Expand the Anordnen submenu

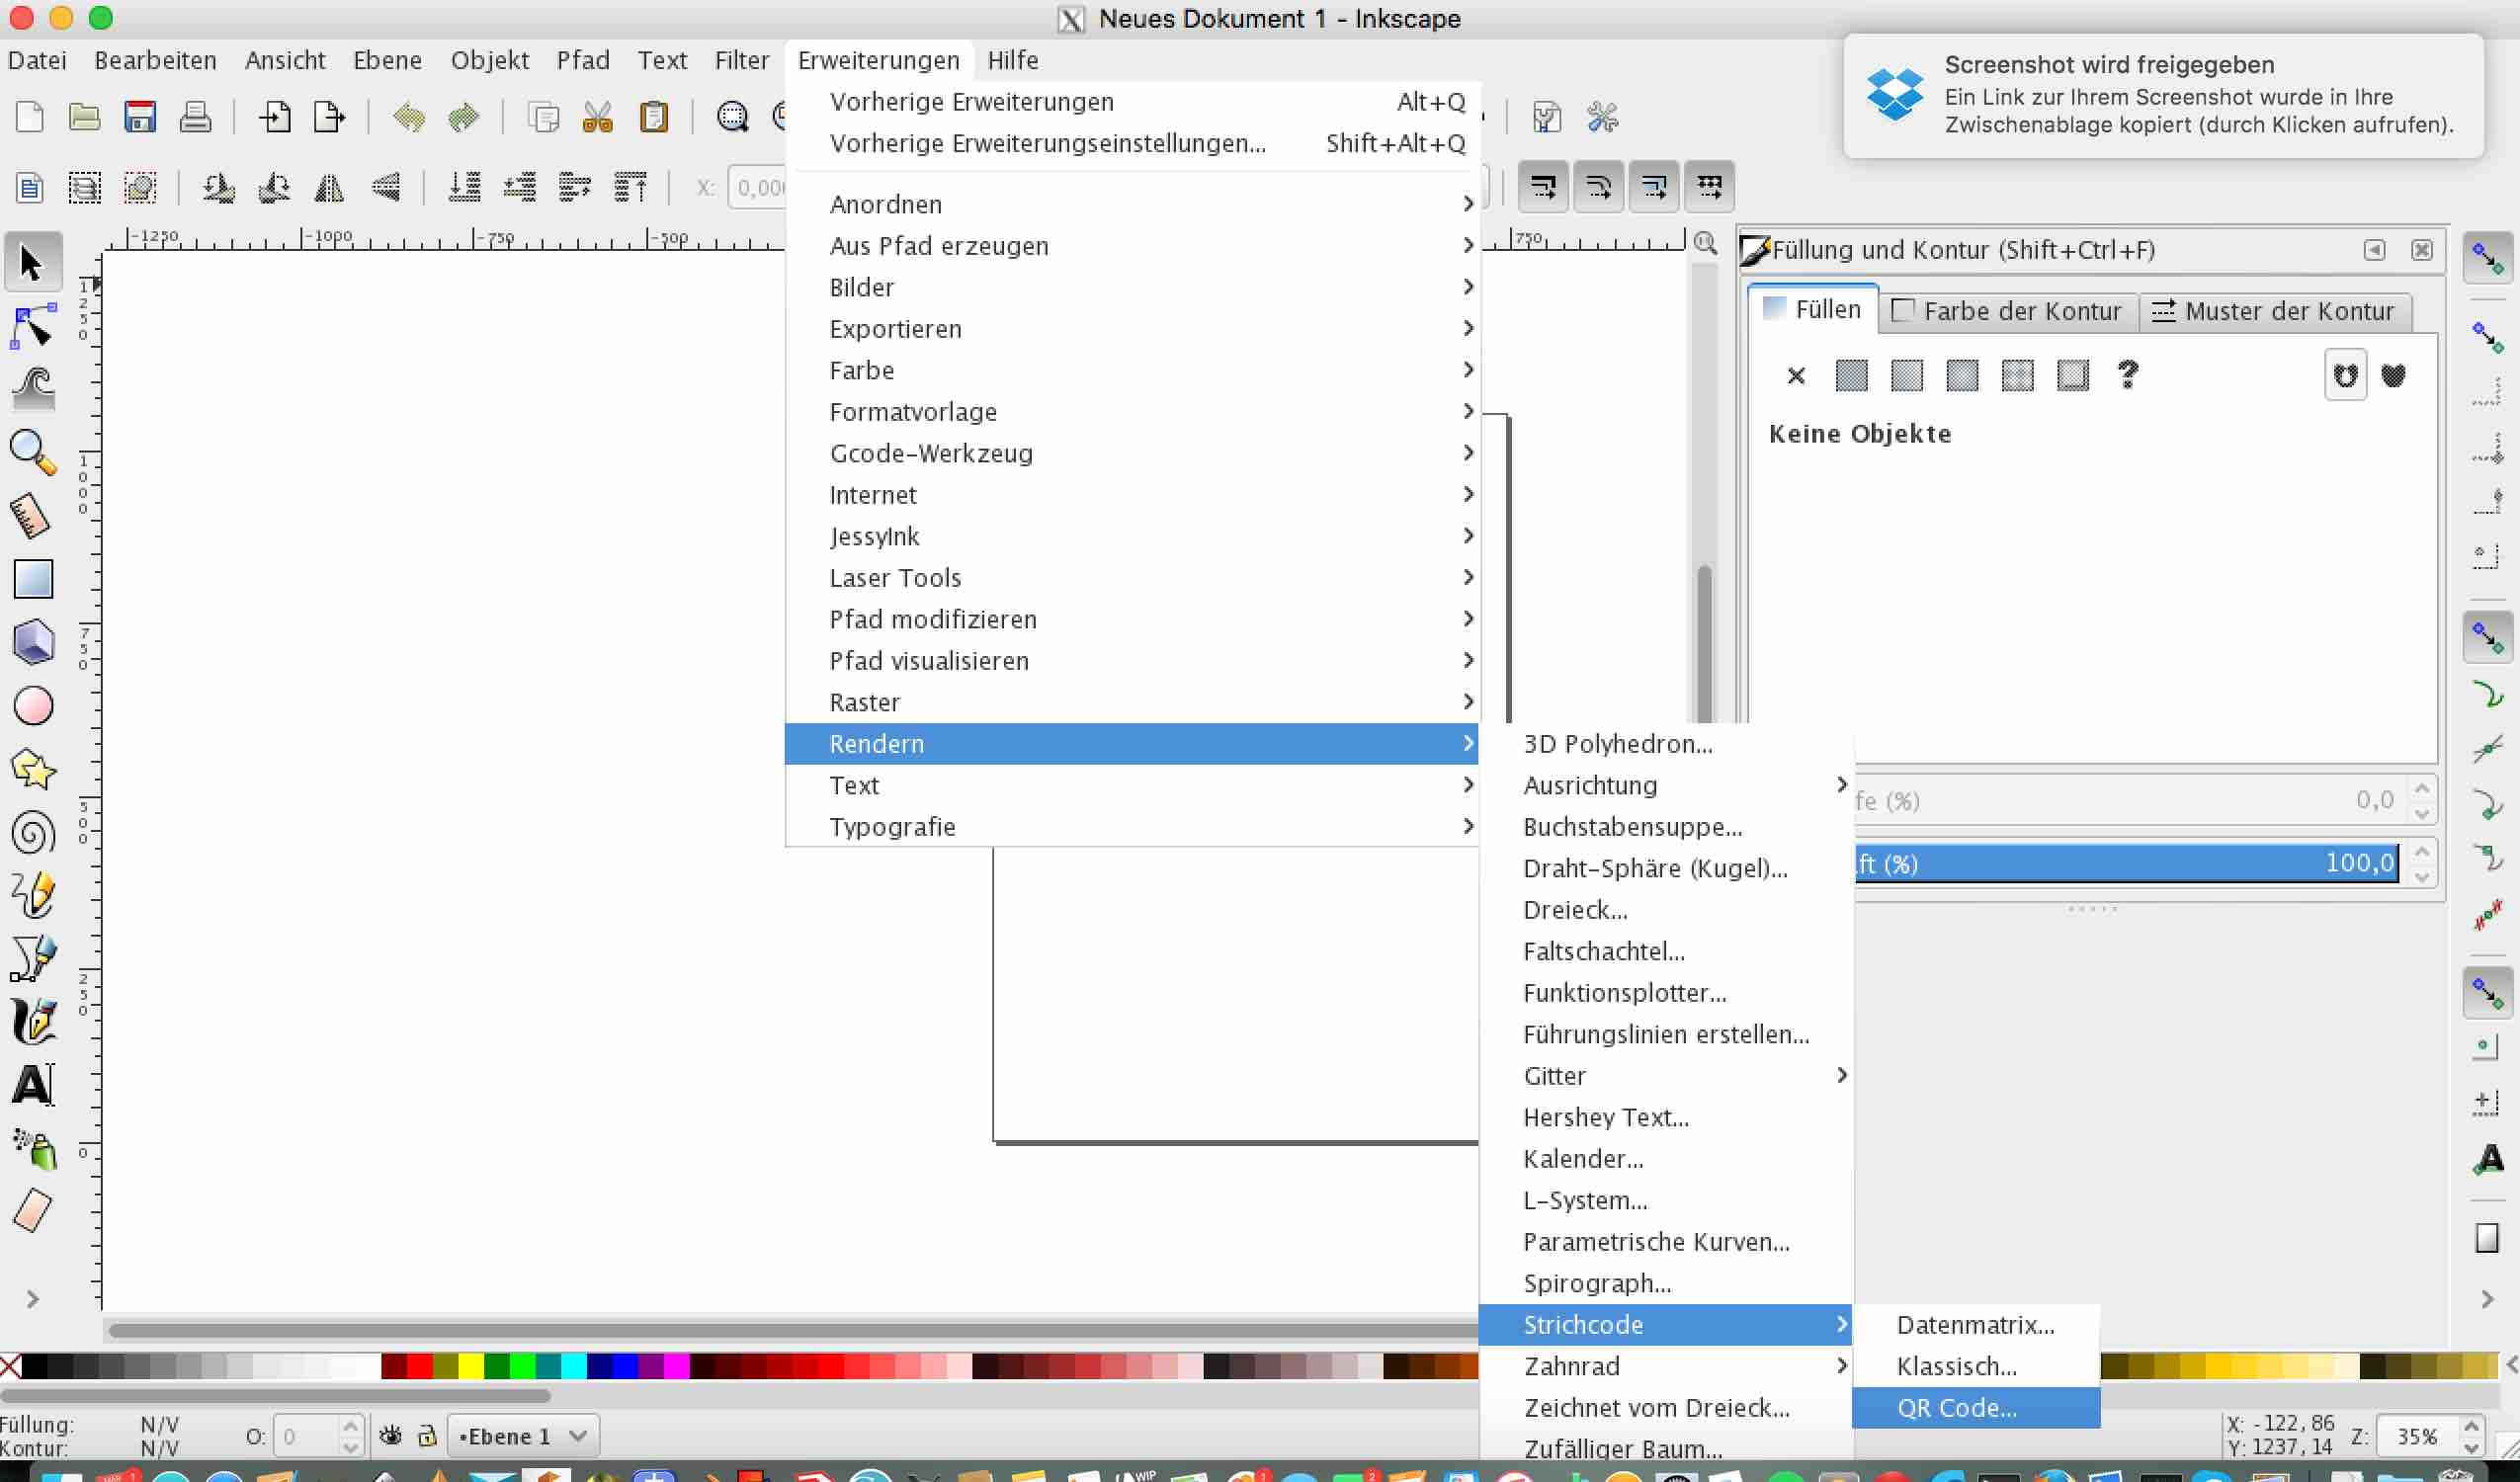click(x=1132, y=204)
